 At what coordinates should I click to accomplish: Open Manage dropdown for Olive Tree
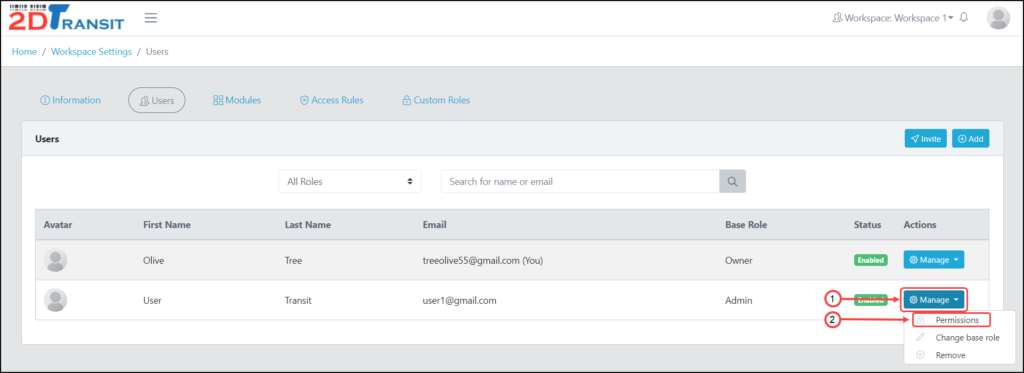click(934, 260)
